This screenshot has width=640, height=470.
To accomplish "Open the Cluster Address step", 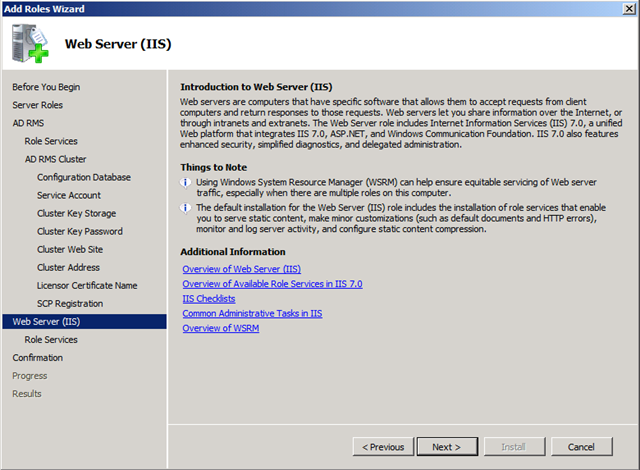I will point(69,267).
